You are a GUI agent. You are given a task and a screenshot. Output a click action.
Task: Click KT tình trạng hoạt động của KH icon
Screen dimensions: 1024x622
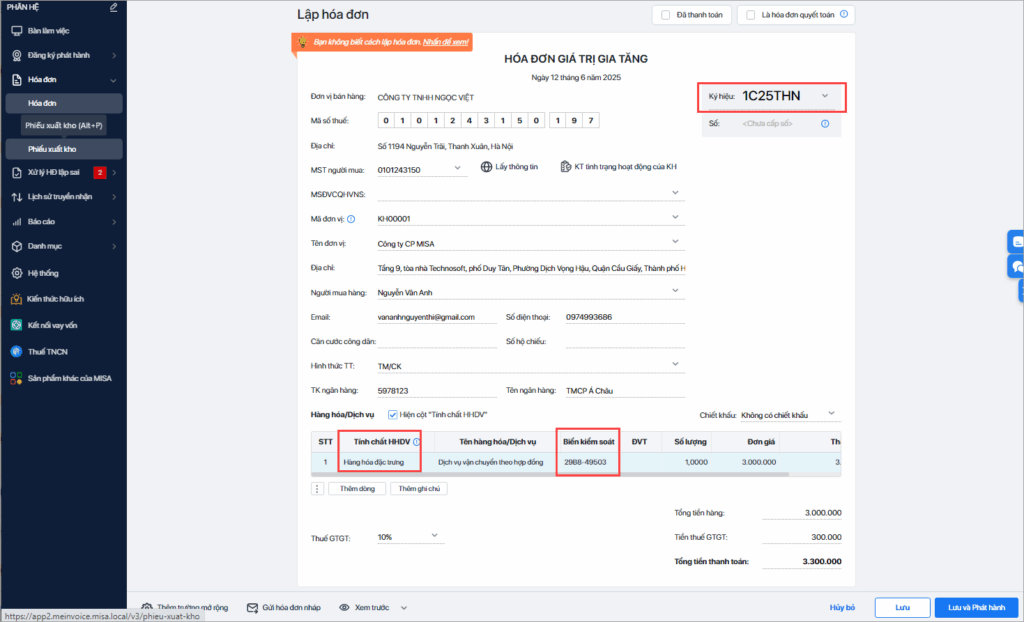click(566, 167)
